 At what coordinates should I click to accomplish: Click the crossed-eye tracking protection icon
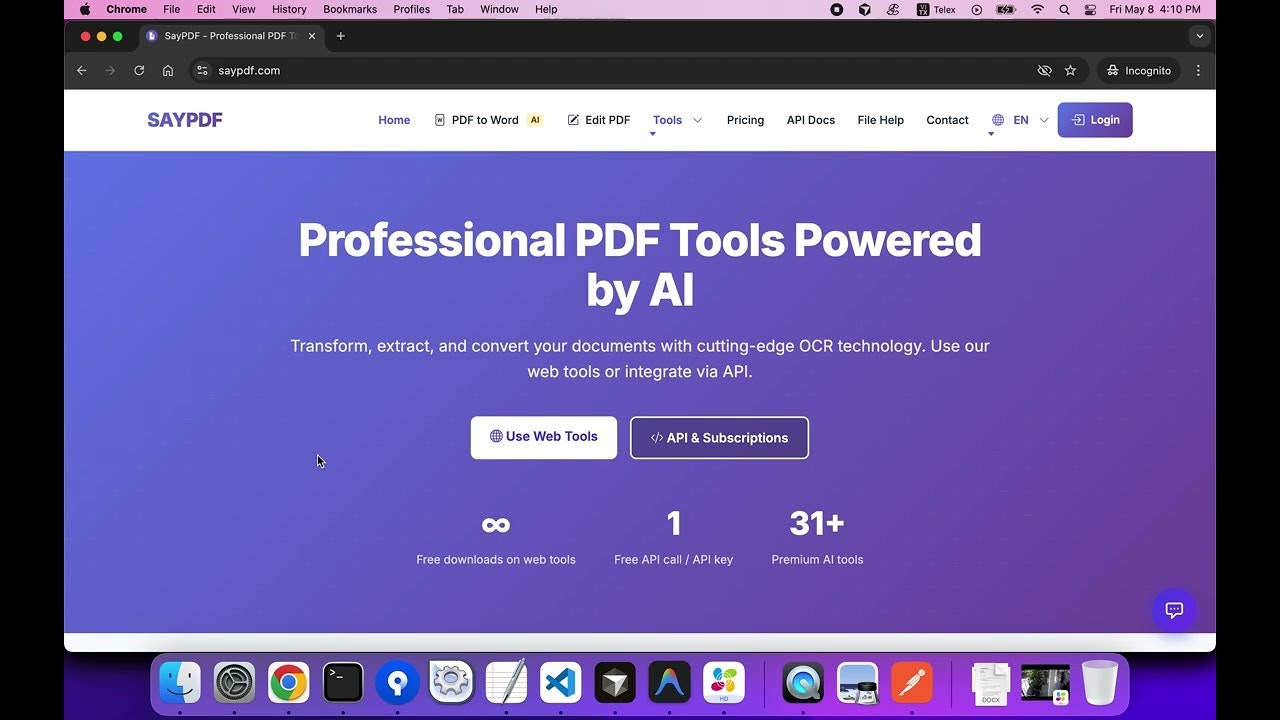click(x=1044, y=71)
